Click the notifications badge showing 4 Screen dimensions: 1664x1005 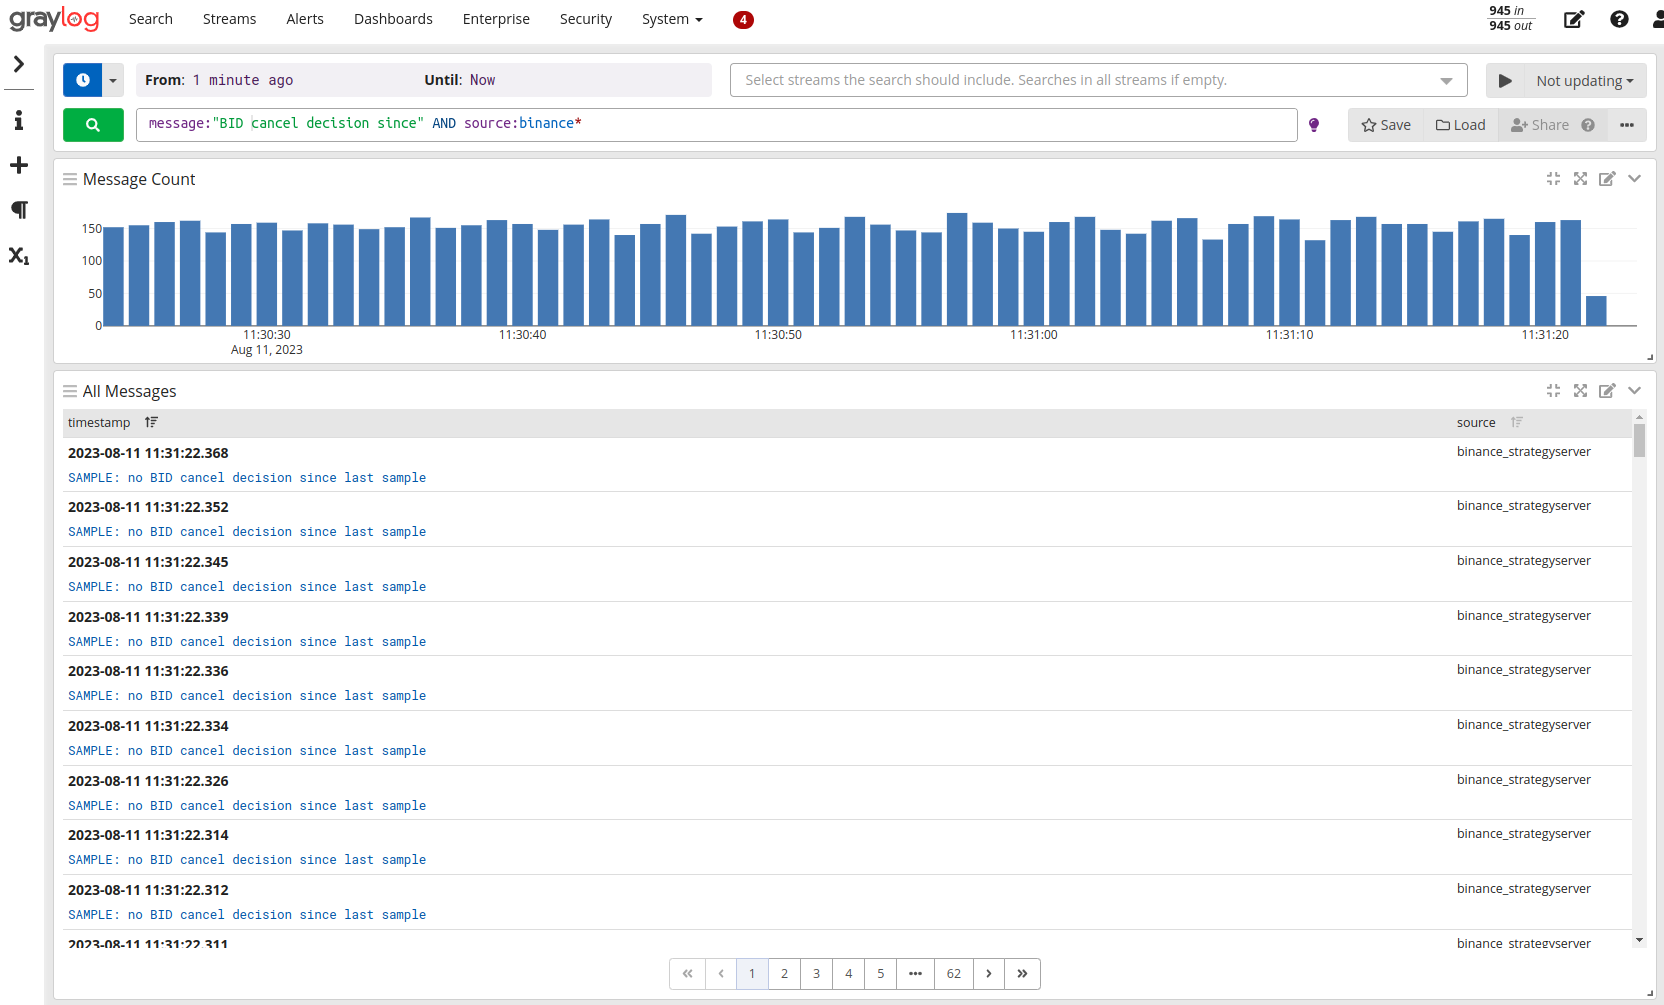point(743,19)
